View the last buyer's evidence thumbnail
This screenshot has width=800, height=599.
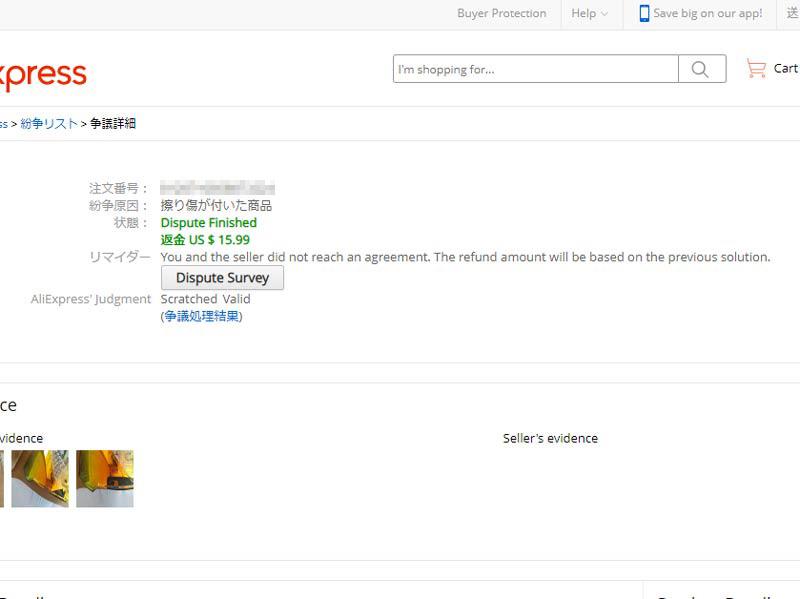105,479
